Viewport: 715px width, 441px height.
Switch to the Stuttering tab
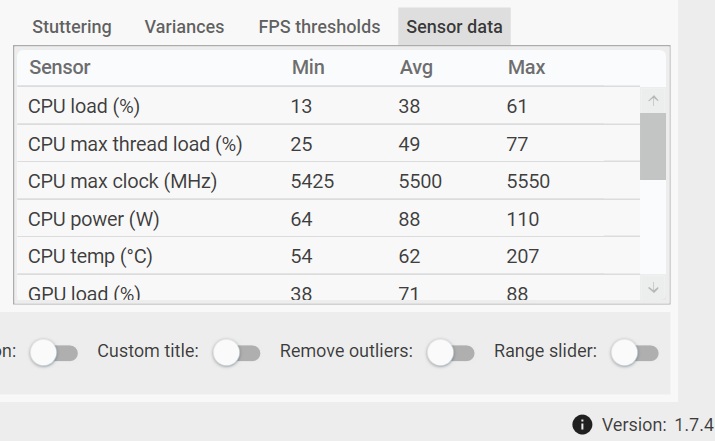tap(72, 27)
